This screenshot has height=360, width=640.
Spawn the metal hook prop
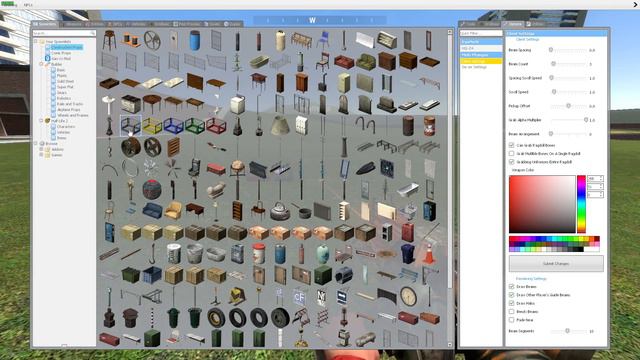click(x=152, y=253)
